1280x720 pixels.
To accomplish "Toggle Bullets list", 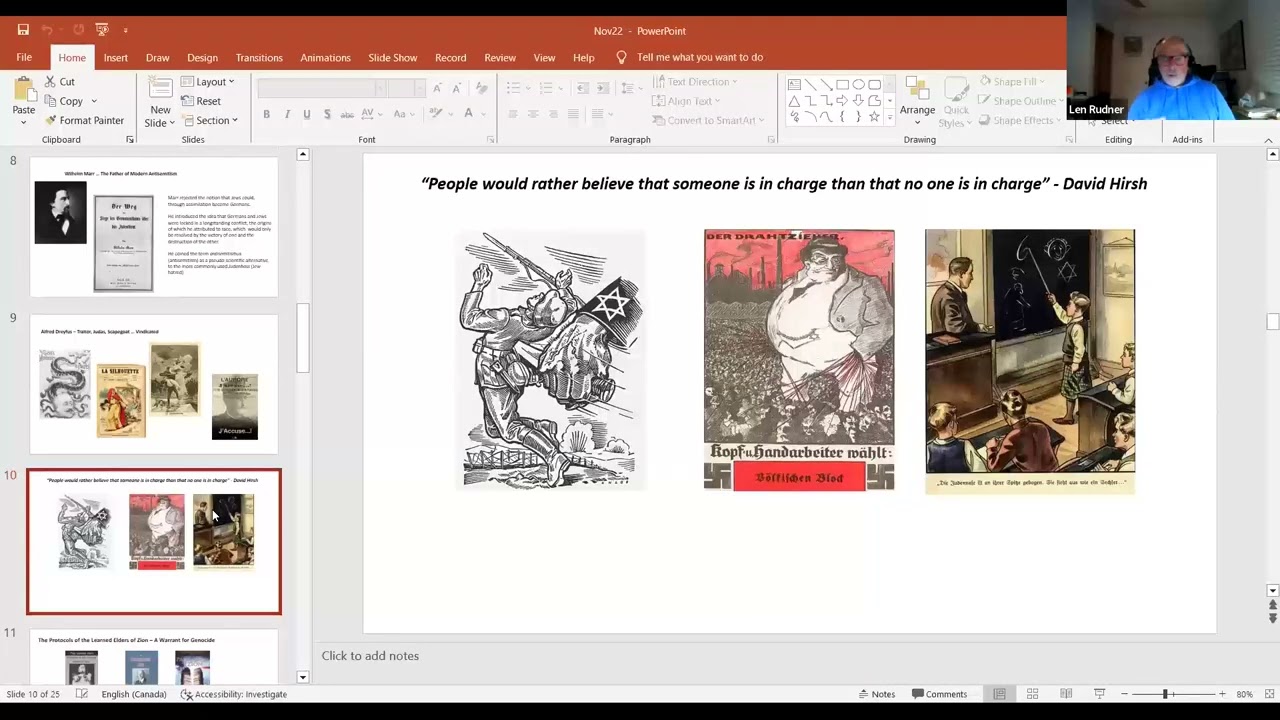I will click(513, 89).
